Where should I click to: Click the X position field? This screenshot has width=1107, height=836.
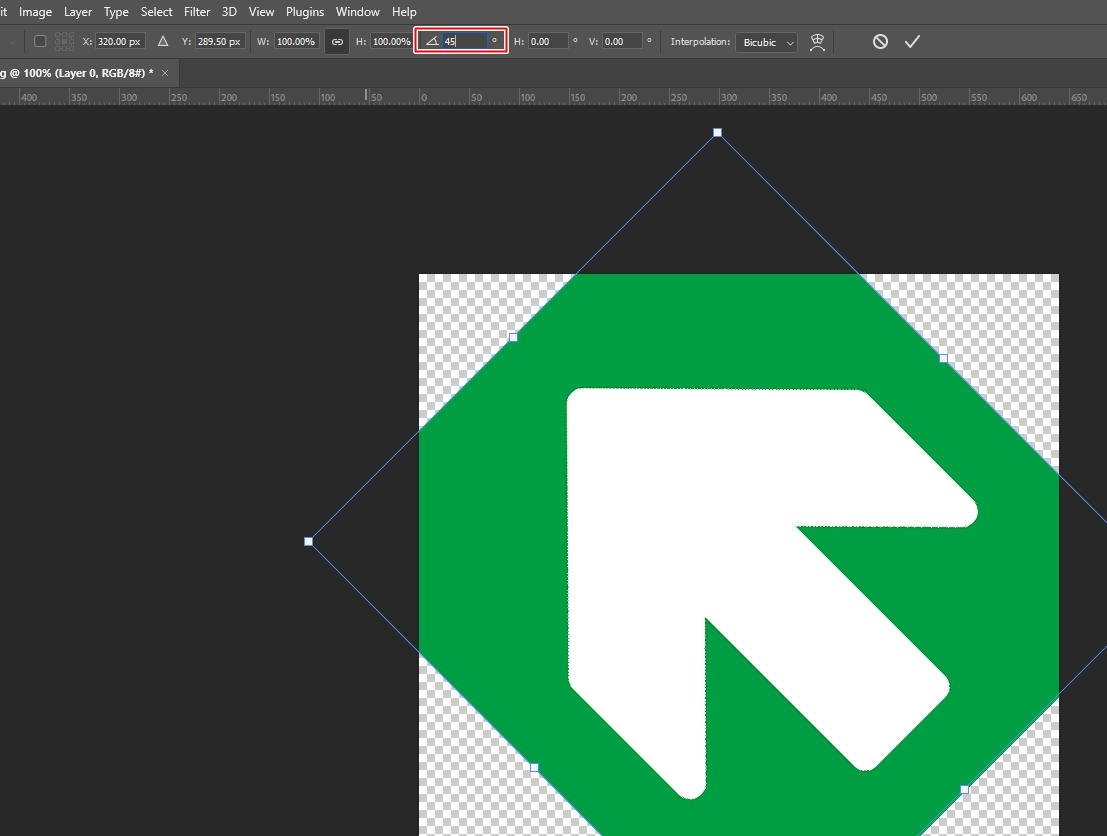coord(121,42)
